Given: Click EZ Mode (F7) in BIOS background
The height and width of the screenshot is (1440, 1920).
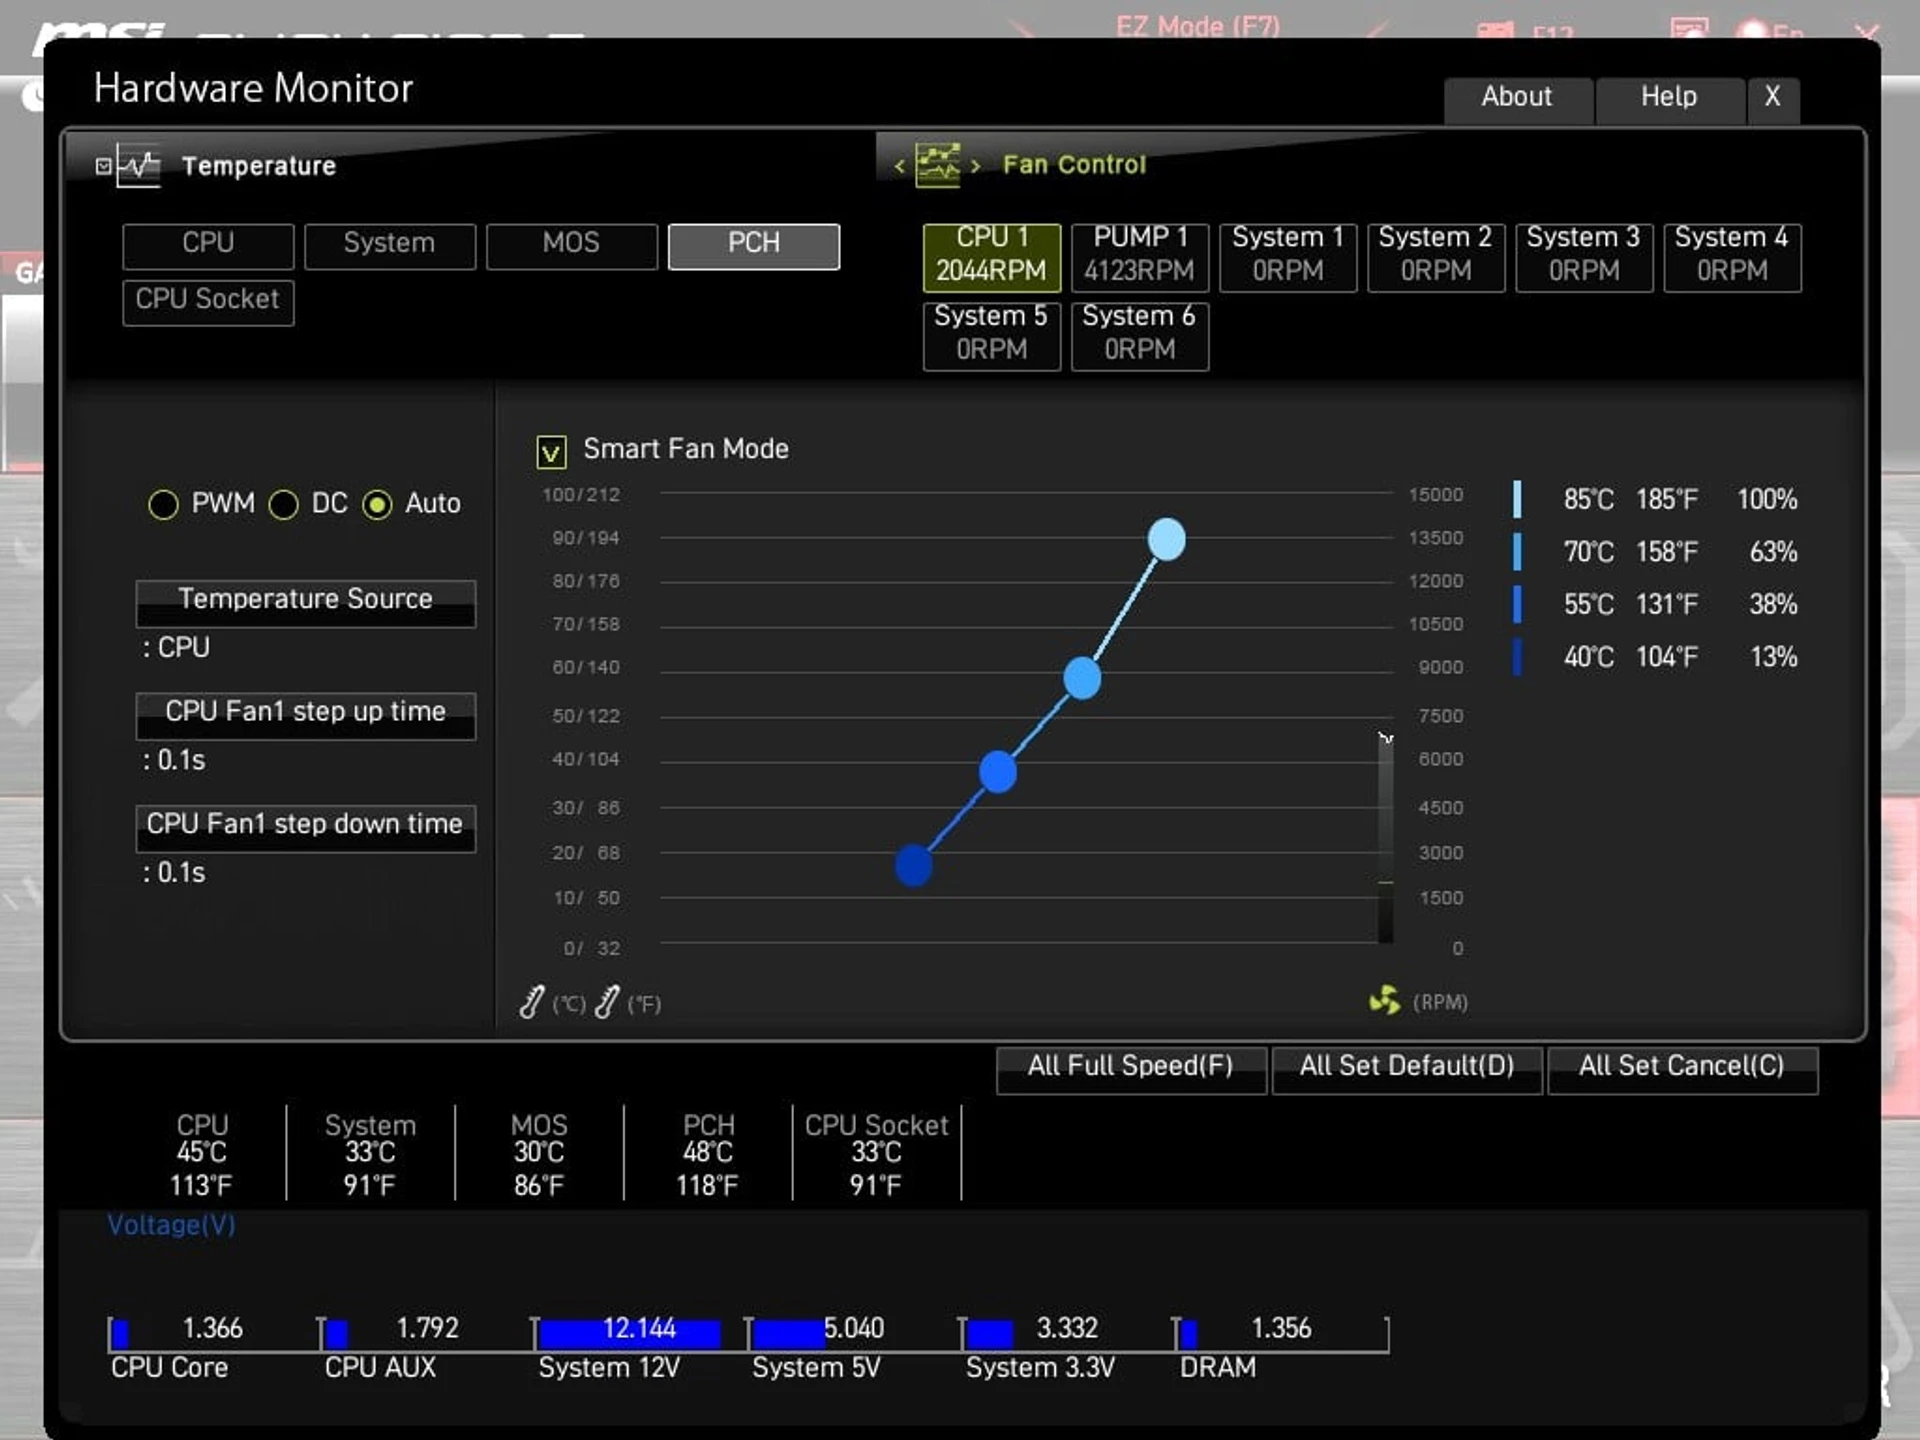Looking at the screenshot, I should [1198, 25].
